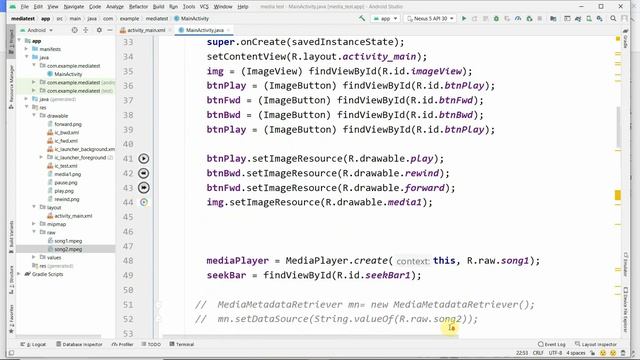Screen dimensions: 640x360
Task: Switch to activity_main.xml editor tab
Action: click(145, 30)
